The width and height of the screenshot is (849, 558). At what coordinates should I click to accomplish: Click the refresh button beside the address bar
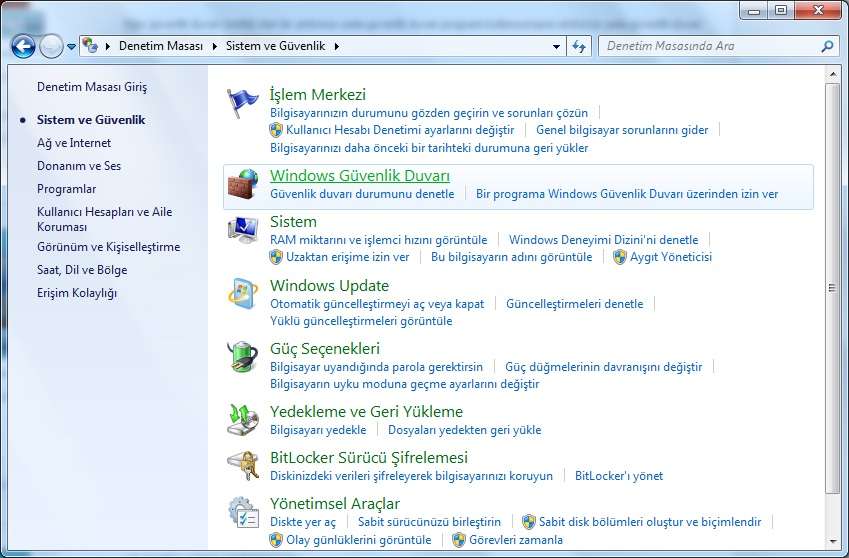tap(579, 47)
